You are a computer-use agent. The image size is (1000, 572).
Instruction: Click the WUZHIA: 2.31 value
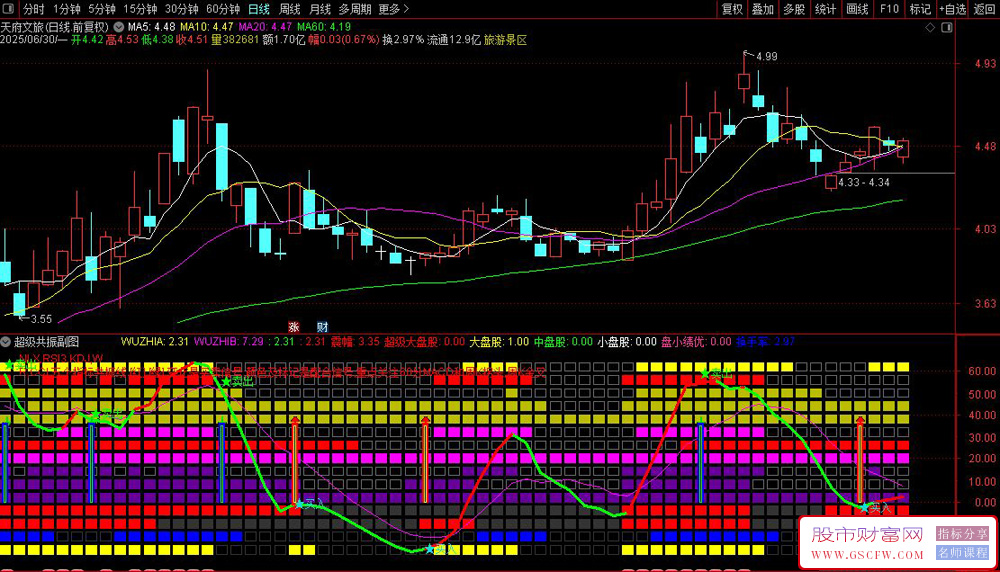[154, 342]
